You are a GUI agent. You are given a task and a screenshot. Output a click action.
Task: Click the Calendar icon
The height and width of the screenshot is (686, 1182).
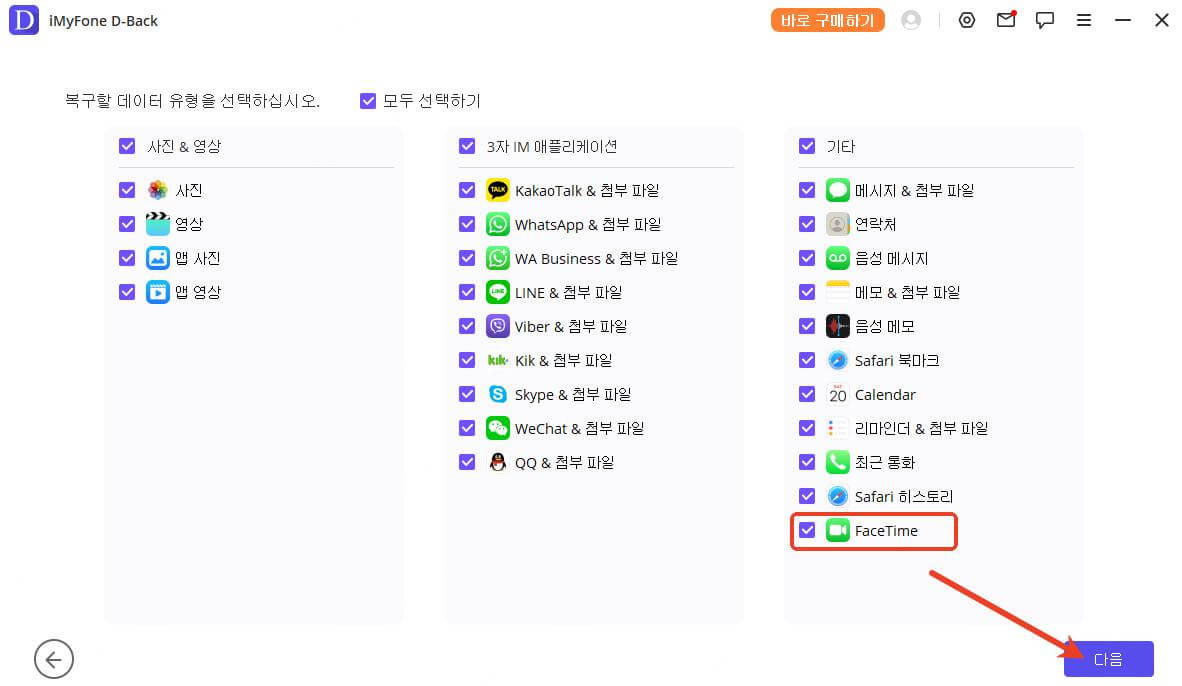(x=838, y=394)
